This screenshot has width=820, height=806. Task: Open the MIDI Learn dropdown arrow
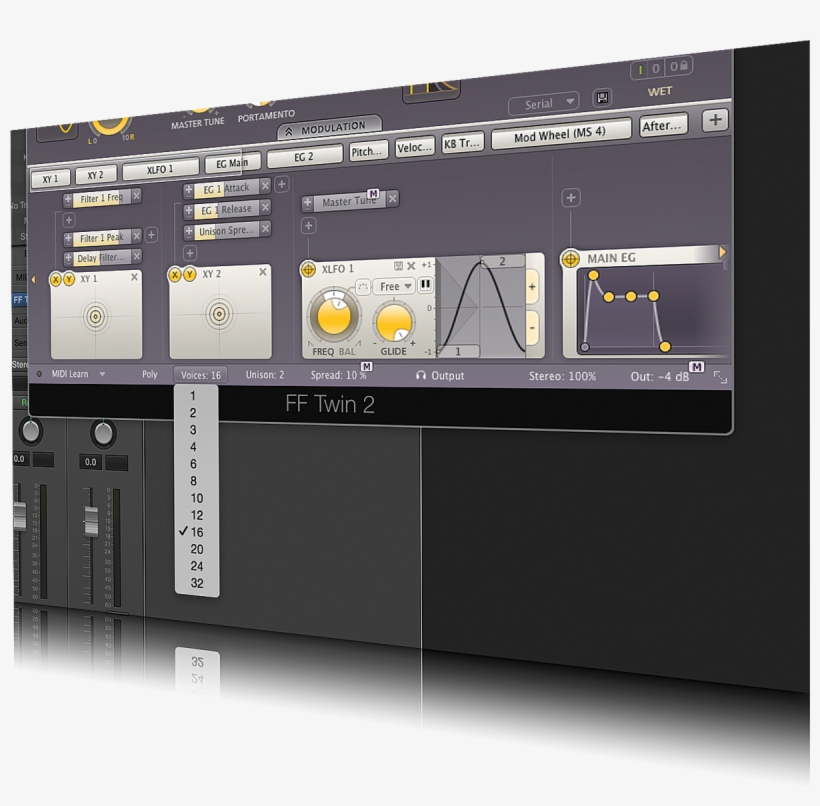[102, 374]
